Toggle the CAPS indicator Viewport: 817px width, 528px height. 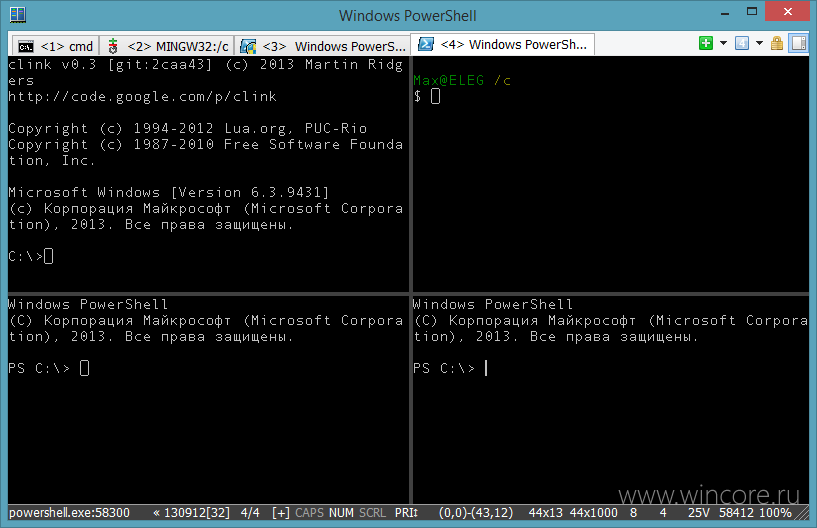pyautogui.click(x=310, y=513)
